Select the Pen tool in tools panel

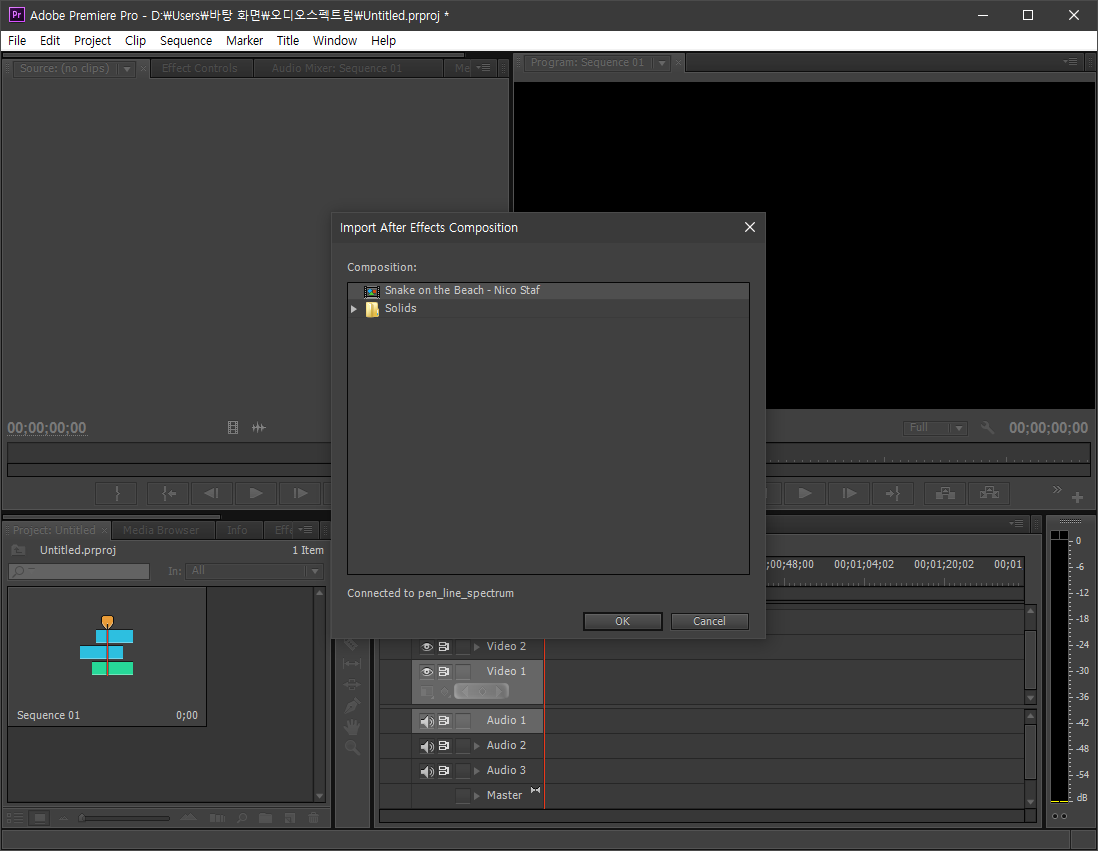click(352, 705)
